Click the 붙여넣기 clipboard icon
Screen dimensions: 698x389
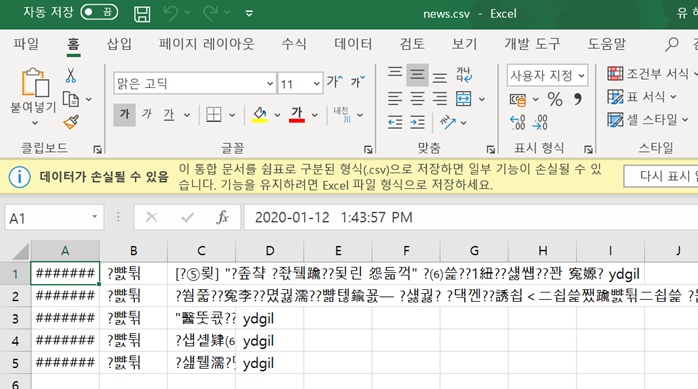[x=35, y=82]
